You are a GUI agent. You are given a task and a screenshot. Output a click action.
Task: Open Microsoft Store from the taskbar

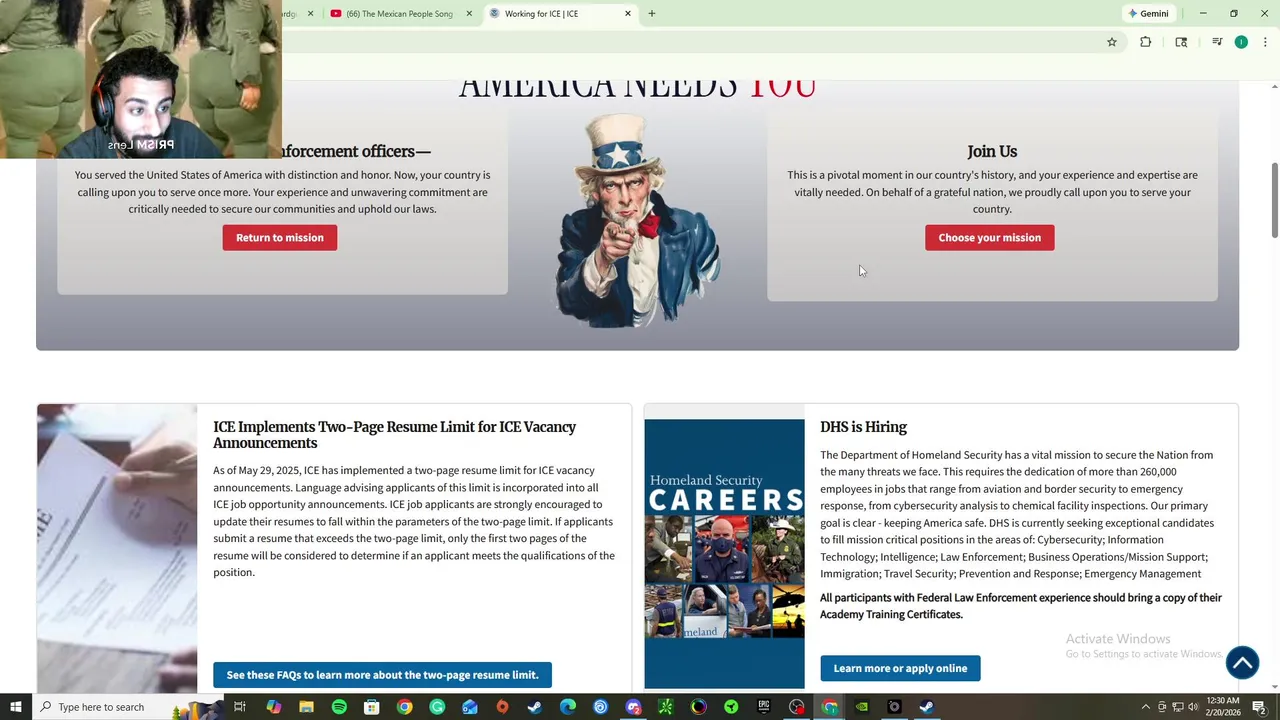point(372,707)
